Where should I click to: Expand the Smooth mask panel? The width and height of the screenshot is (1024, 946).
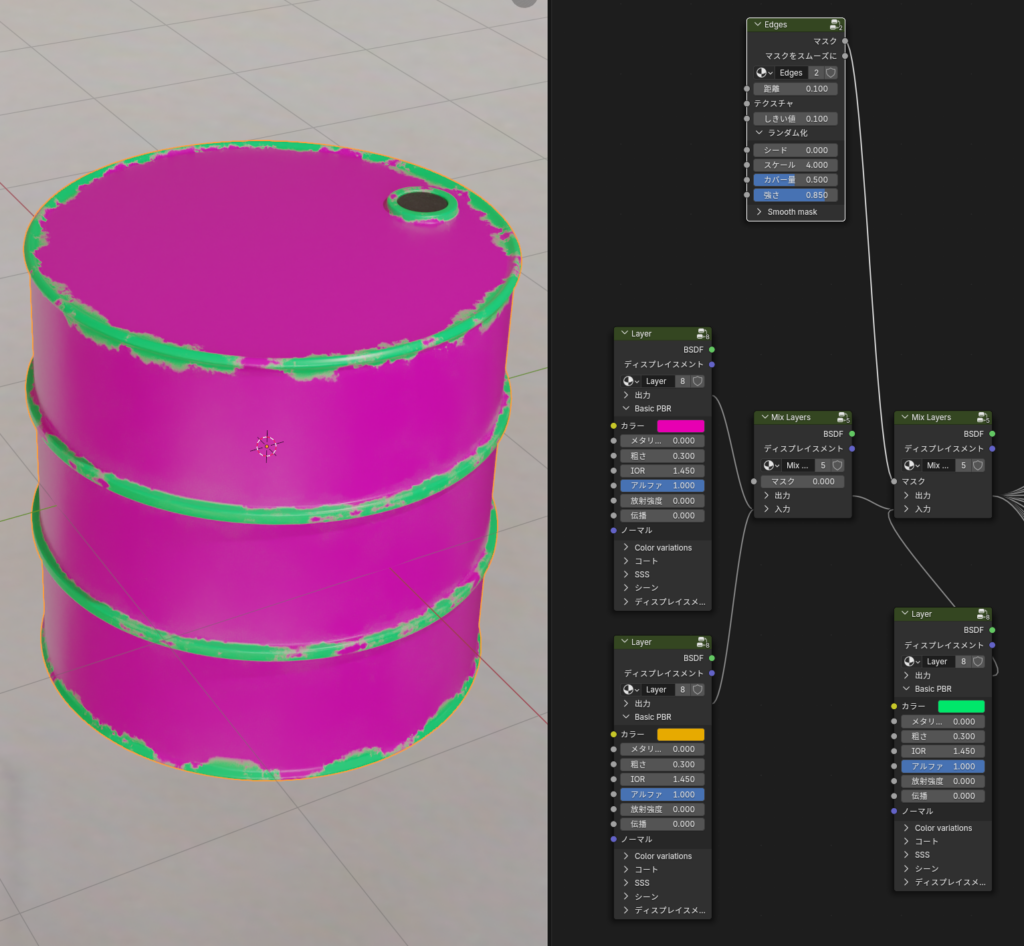(759, 212)
